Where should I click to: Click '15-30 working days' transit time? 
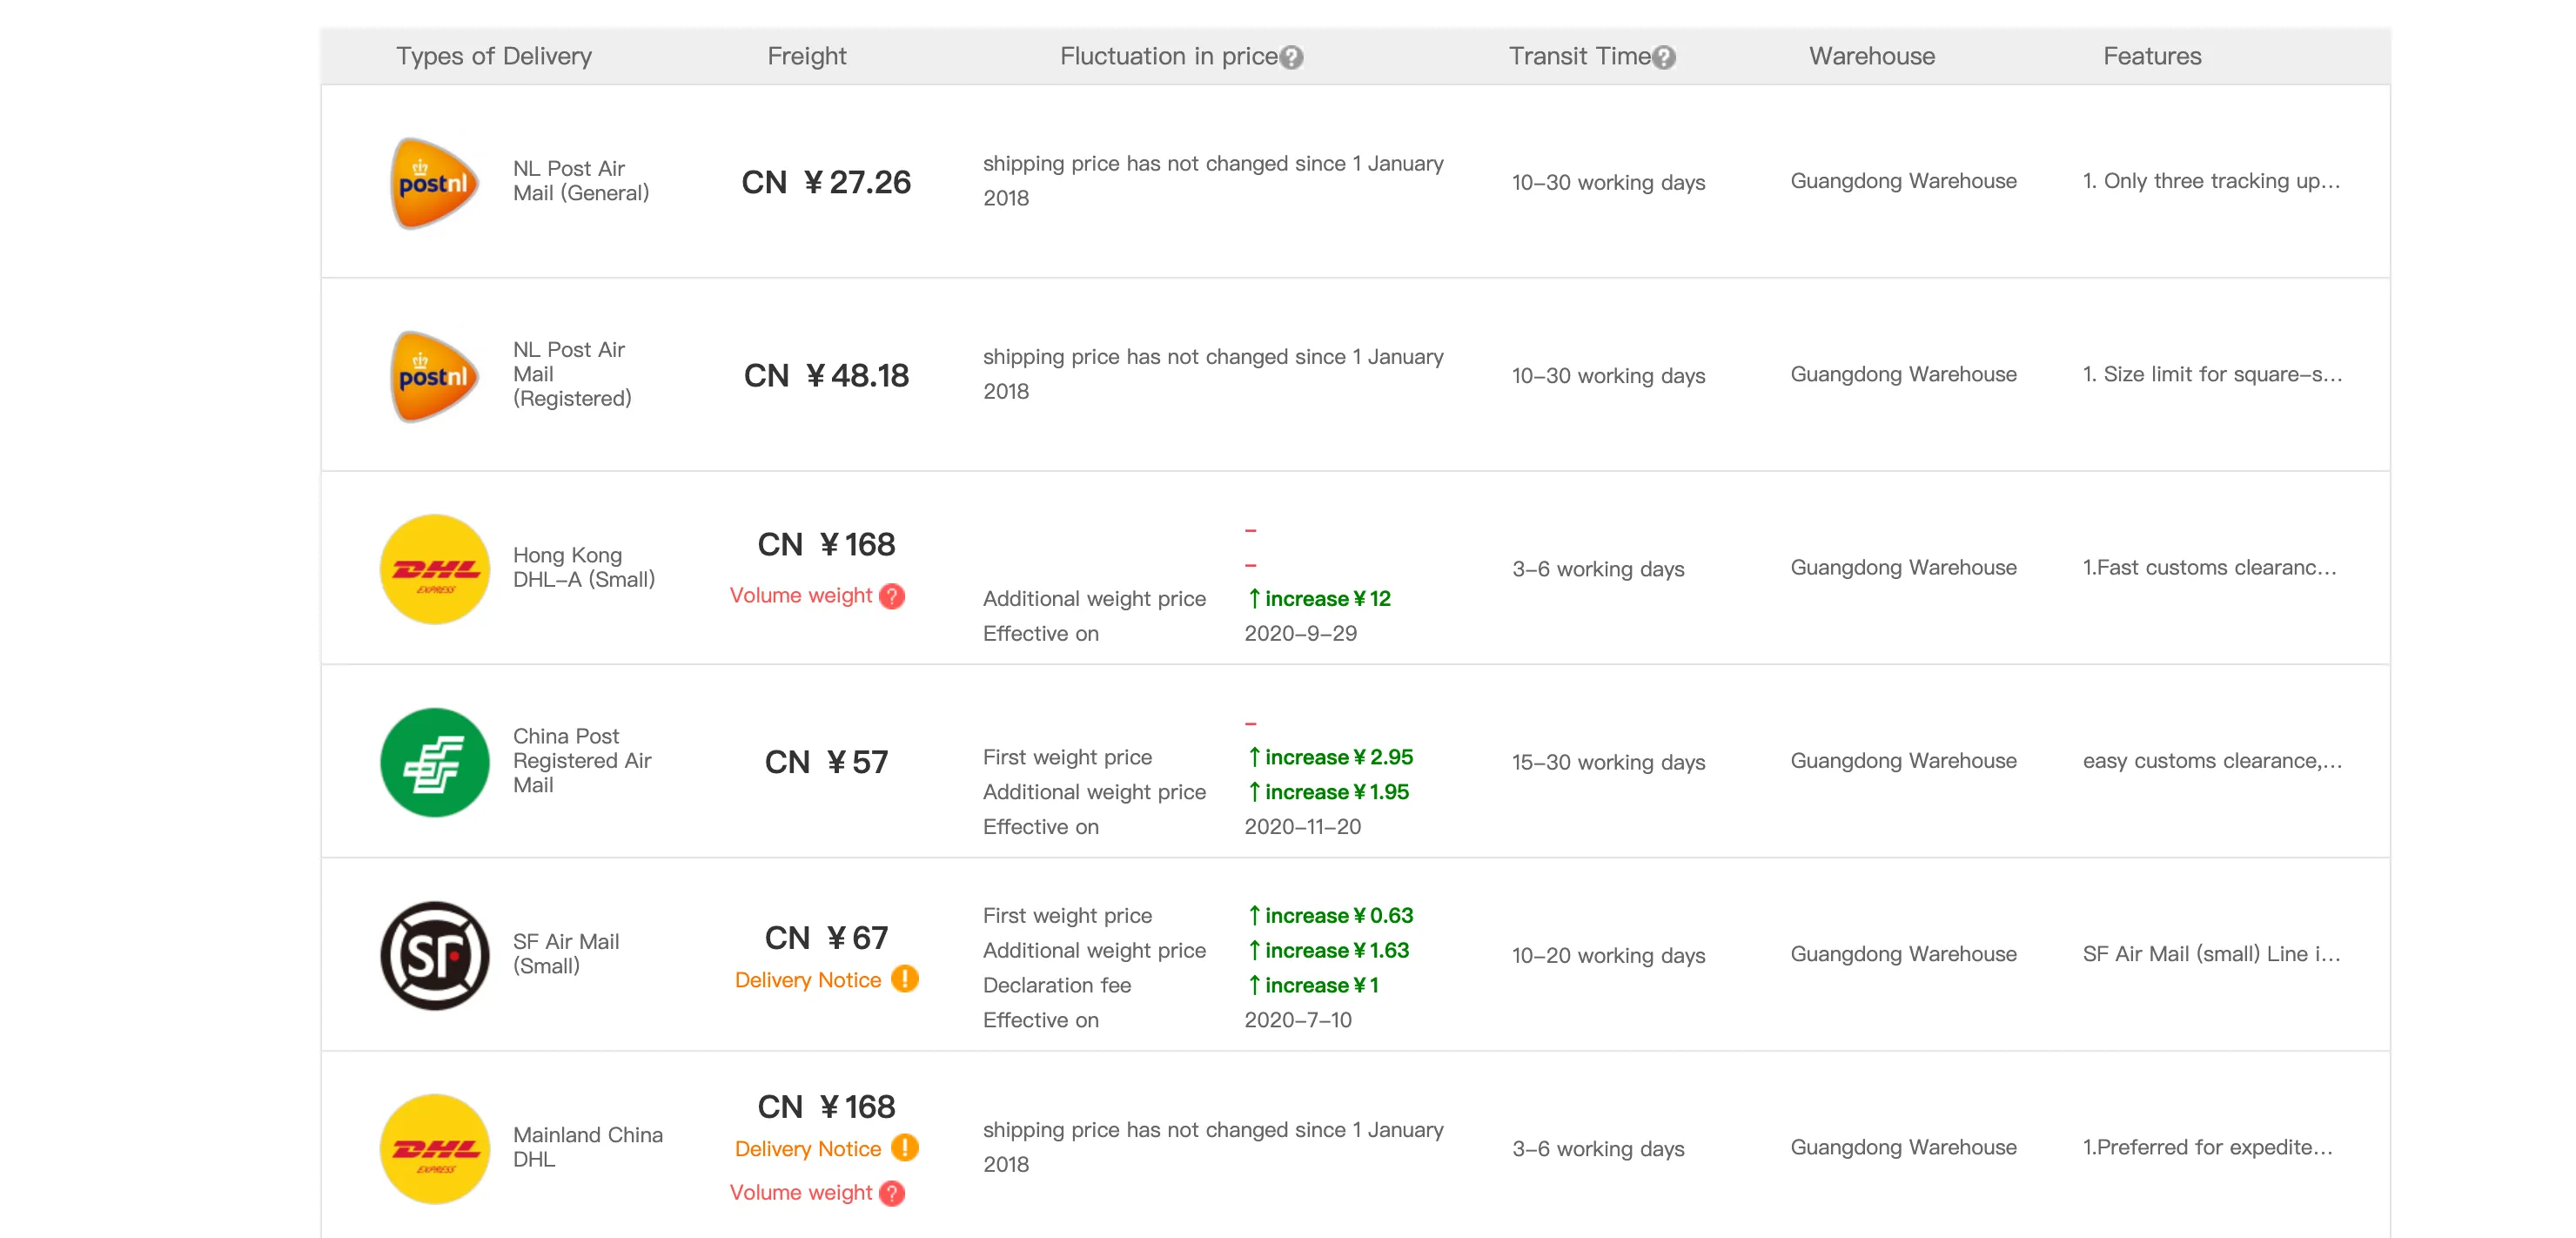pyautogui.click(x=1608, y=762)
